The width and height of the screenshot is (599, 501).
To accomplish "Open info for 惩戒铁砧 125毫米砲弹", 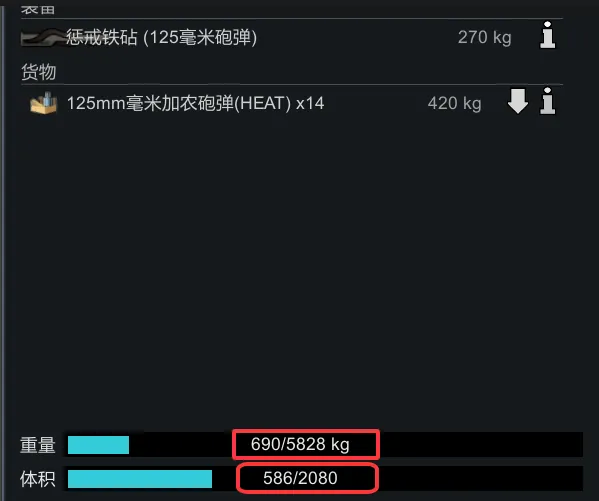I will pyautogui.click(x=547, y=35).
